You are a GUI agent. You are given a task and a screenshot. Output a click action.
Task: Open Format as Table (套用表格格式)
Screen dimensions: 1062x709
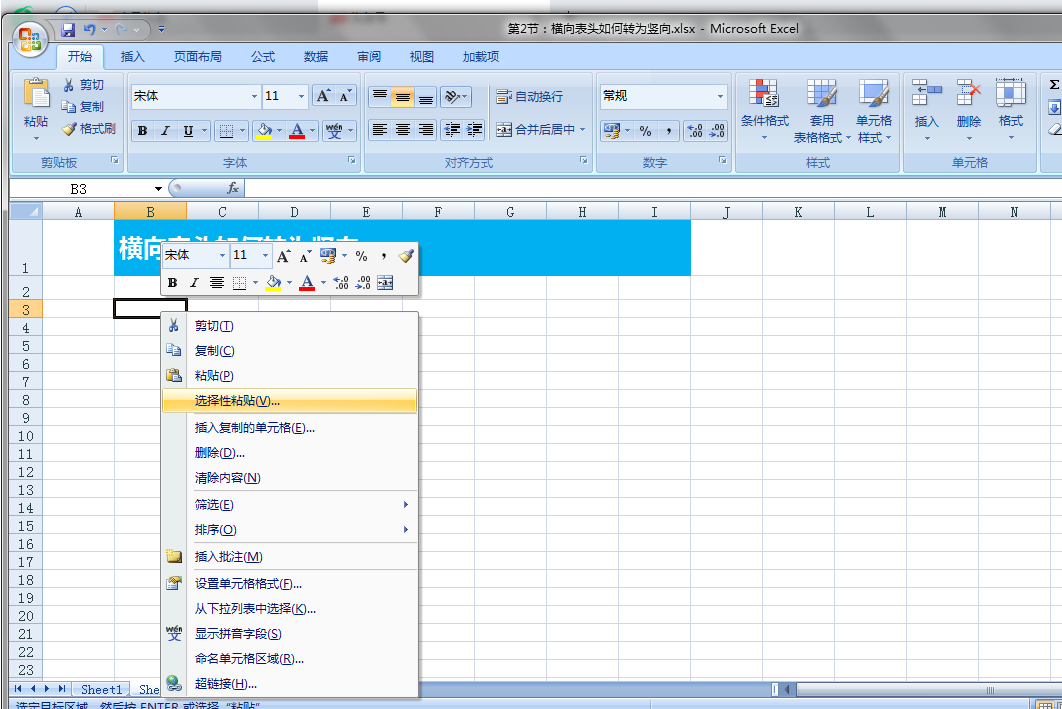pyautogui.click(x=822, y=110)
